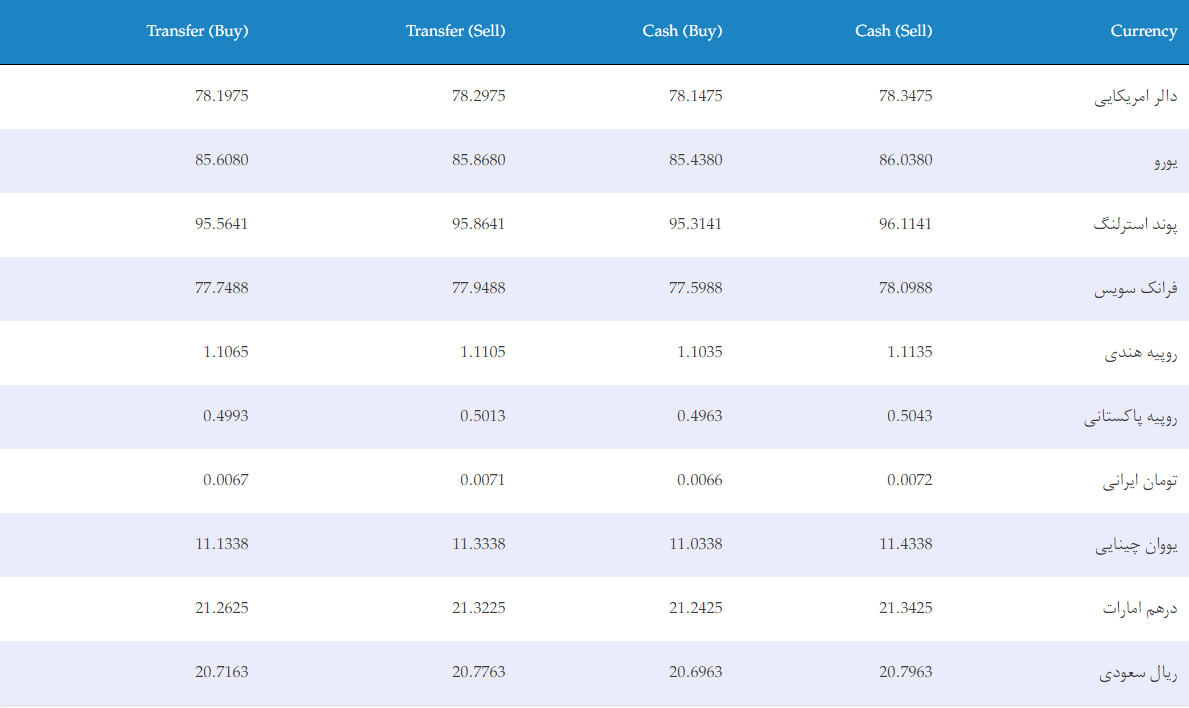Image resolution: width=1189 pixels, height=708 pixels.
Task: Click the Transfer (Buy) column header
Action: click(197, 31)
